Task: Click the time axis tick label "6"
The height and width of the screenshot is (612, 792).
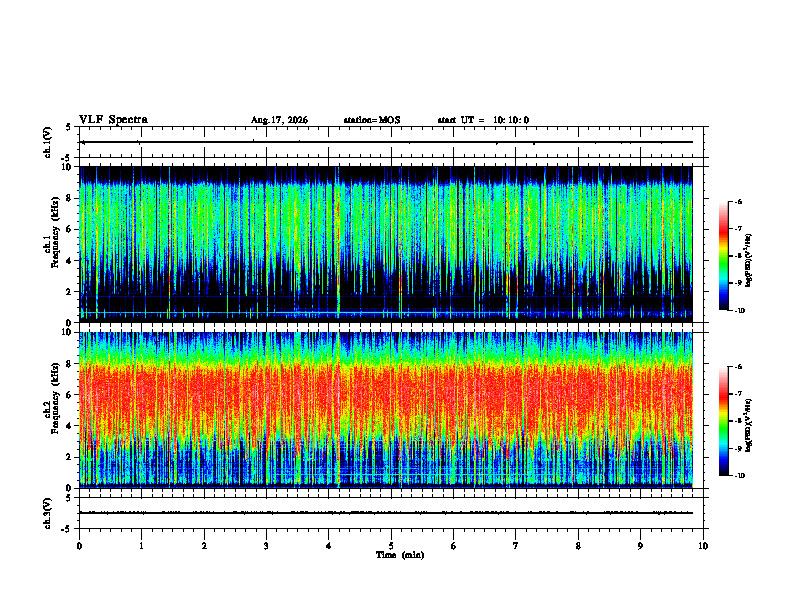Action: 454,546
